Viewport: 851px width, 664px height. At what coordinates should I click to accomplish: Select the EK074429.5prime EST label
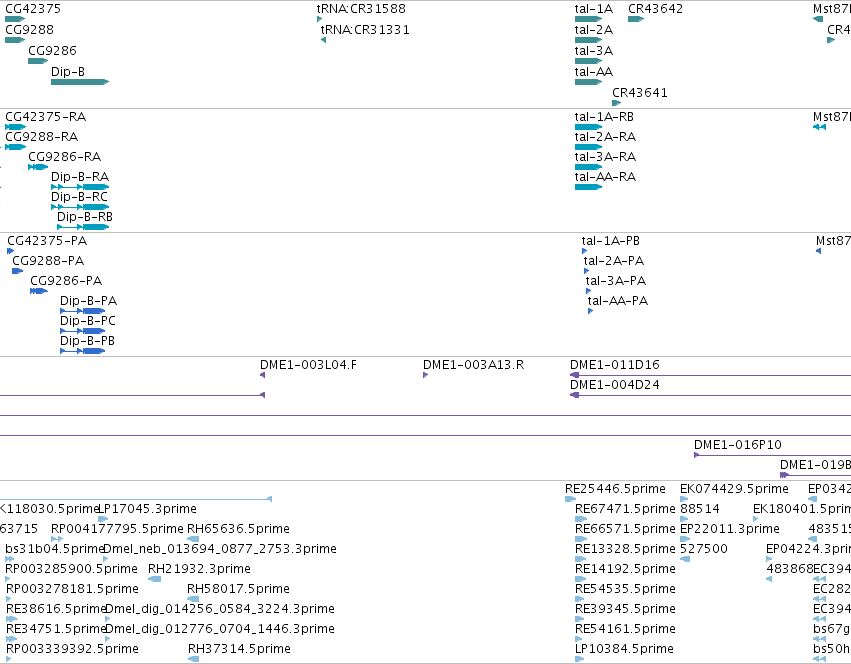coord(734,489)
